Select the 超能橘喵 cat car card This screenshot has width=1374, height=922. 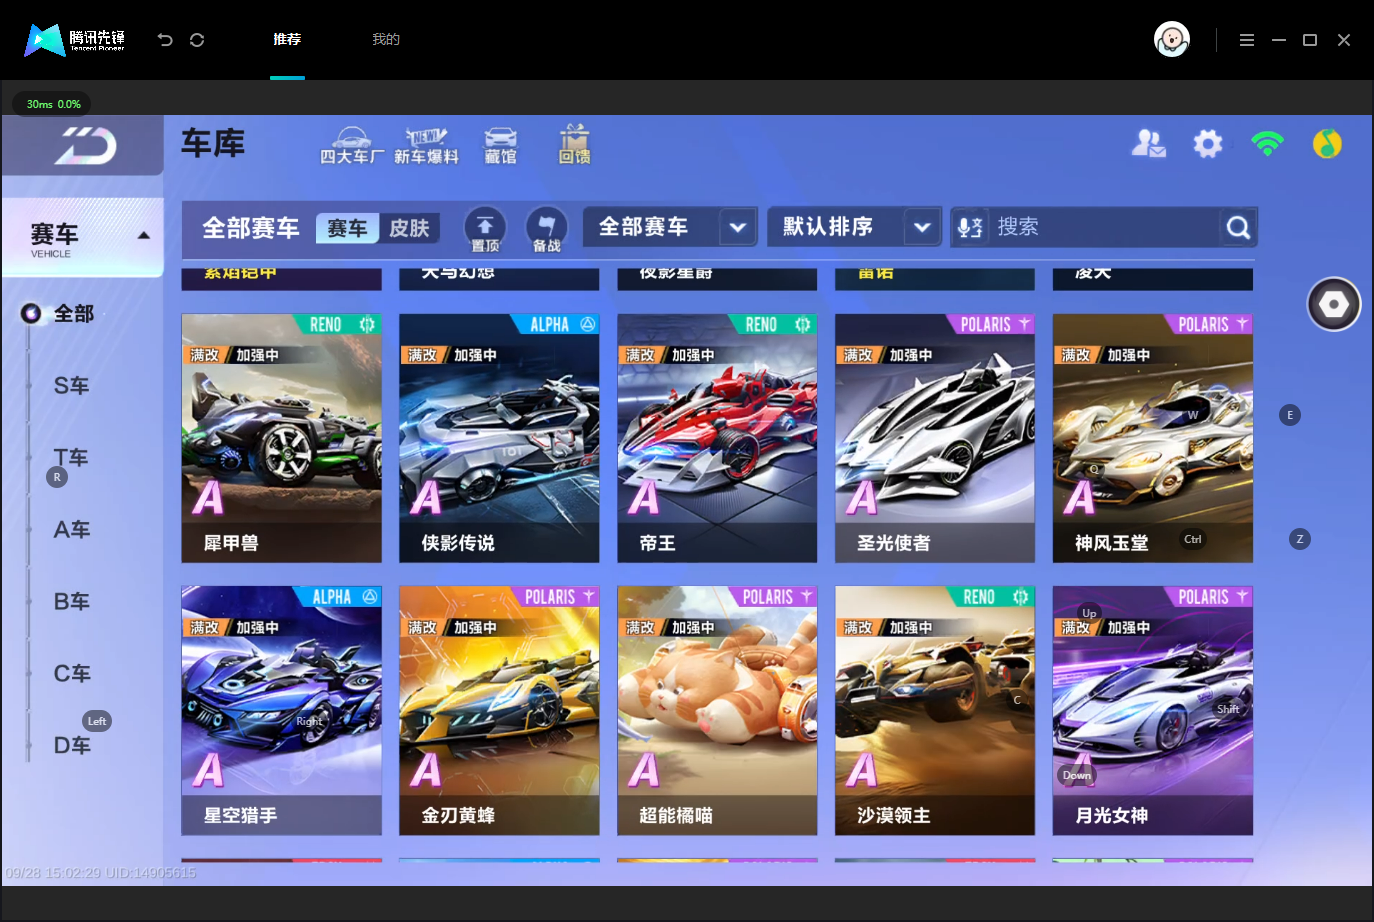tap(717, 710)
